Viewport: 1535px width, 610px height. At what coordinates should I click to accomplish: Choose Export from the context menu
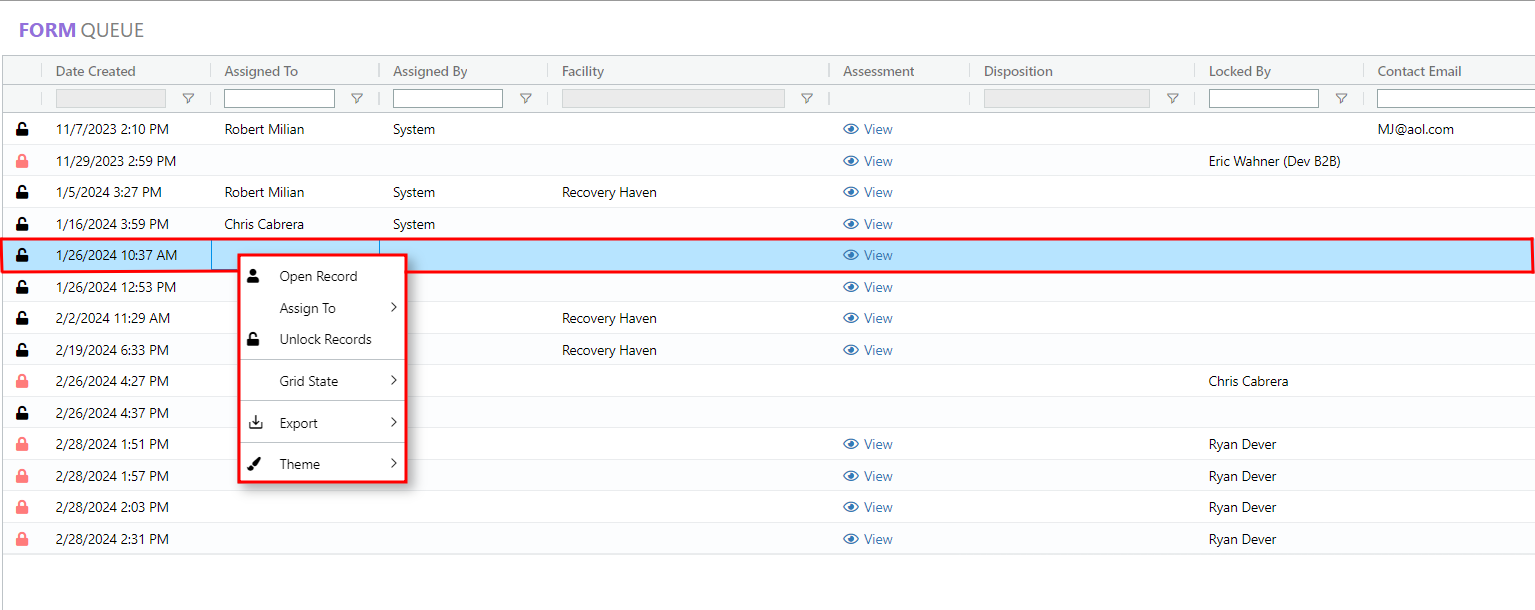[298, 422]
